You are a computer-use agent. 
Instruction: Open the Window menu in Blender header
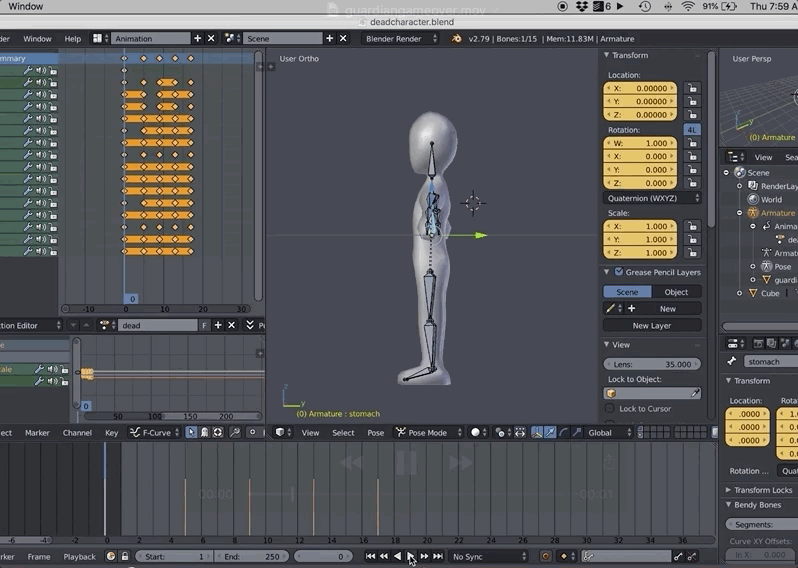point(37,39)
